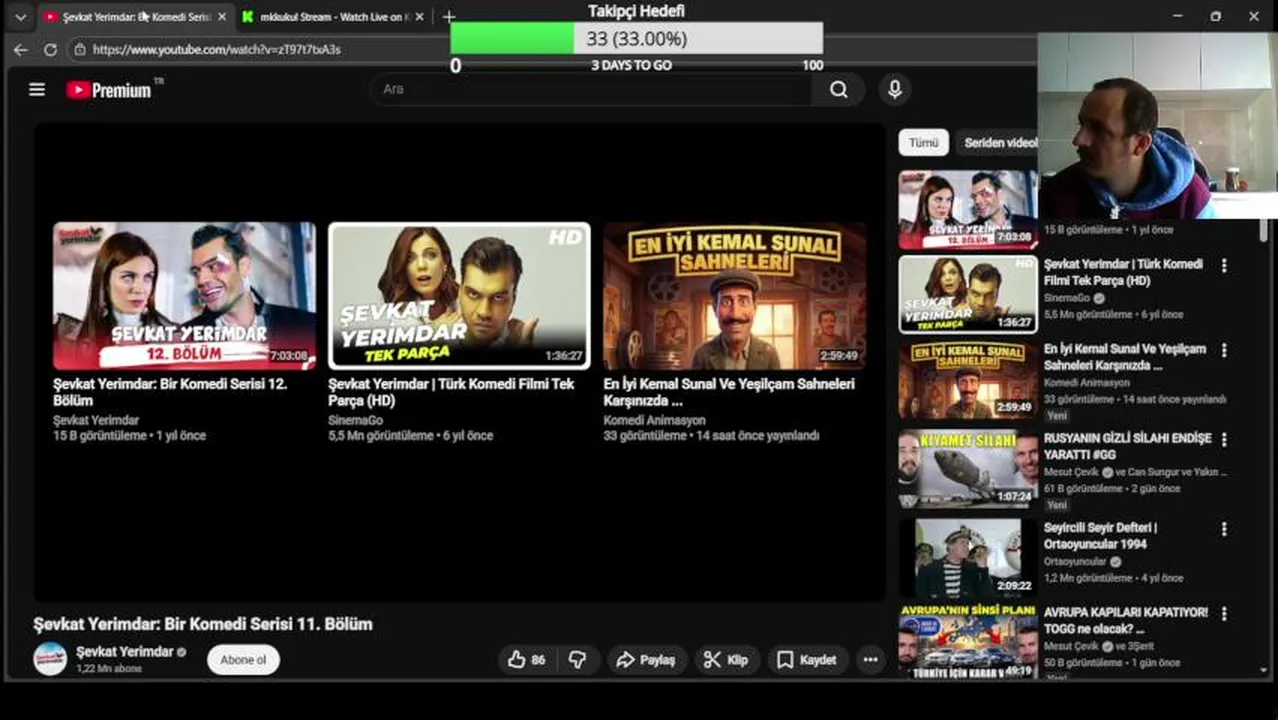Click the browser address bar URL

tap(217, 49)
